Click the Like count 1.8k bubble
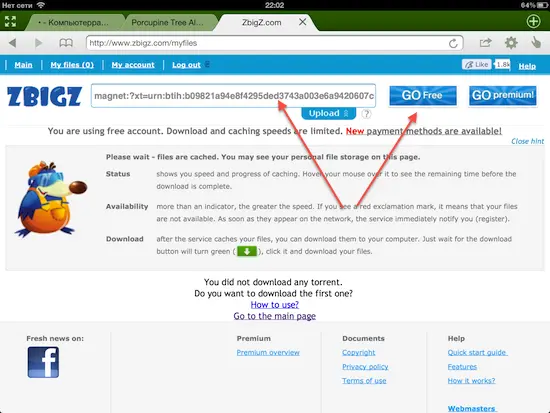550x413 pixels. tap(502, 65)
